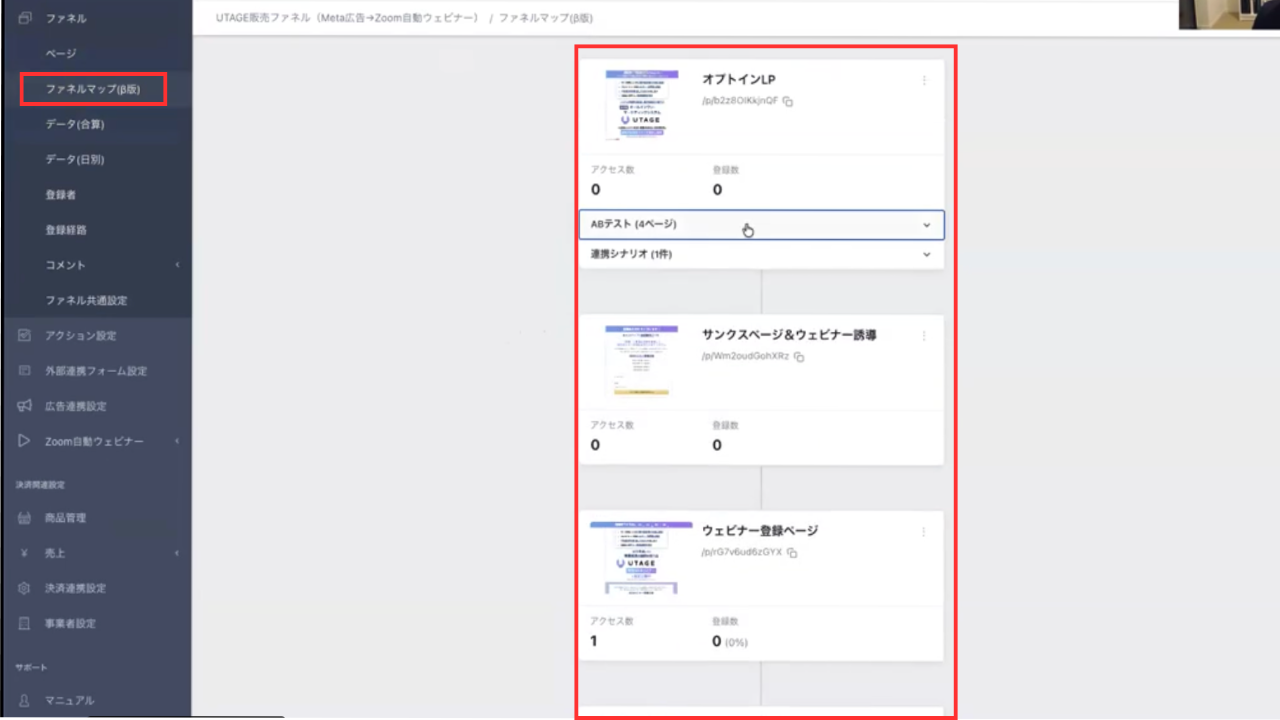Click the オプトインLP page thumbnail
Image resolution: width=1280 pixels, height=720 pixels.
pyautogui.click(x=641, y=105)
